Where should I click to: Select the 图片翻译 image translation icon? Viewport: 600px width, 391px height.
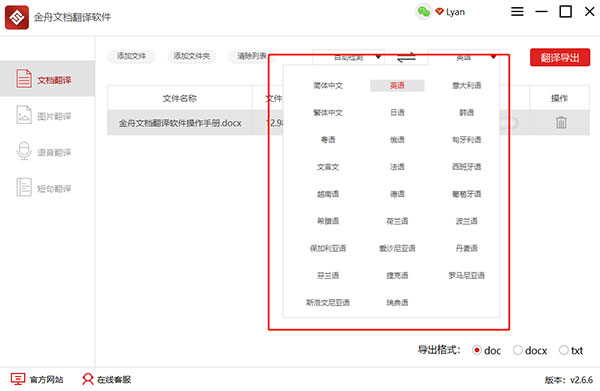click(24, 115)
